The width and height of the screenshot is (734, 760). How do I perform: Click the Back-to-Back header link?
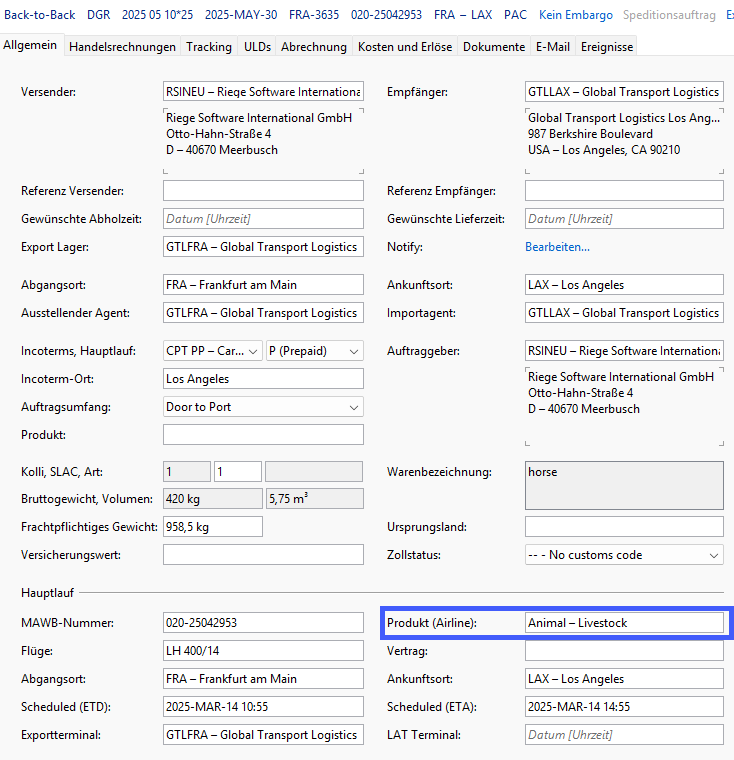(x=40, y=15)
